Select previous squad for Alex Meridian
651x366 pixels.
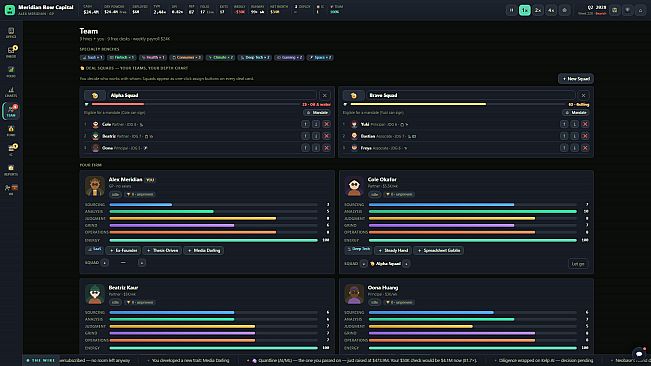(105, 263)
